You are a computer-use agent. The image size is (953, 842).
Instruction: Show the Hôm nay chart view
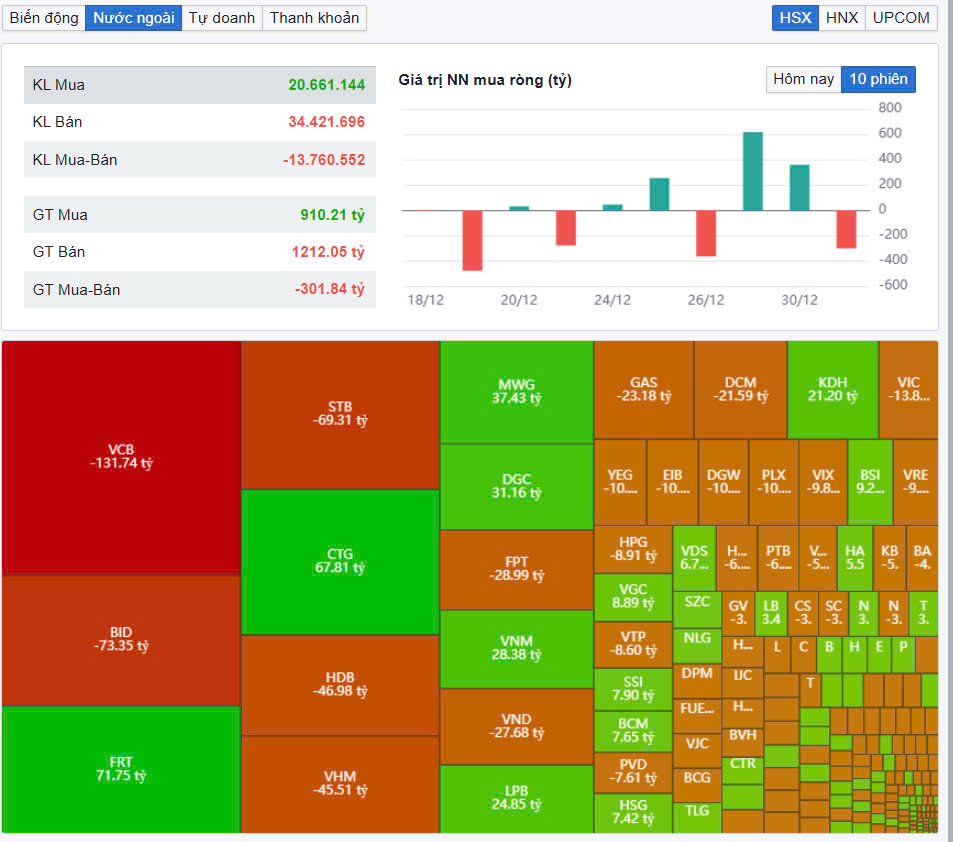803,79
